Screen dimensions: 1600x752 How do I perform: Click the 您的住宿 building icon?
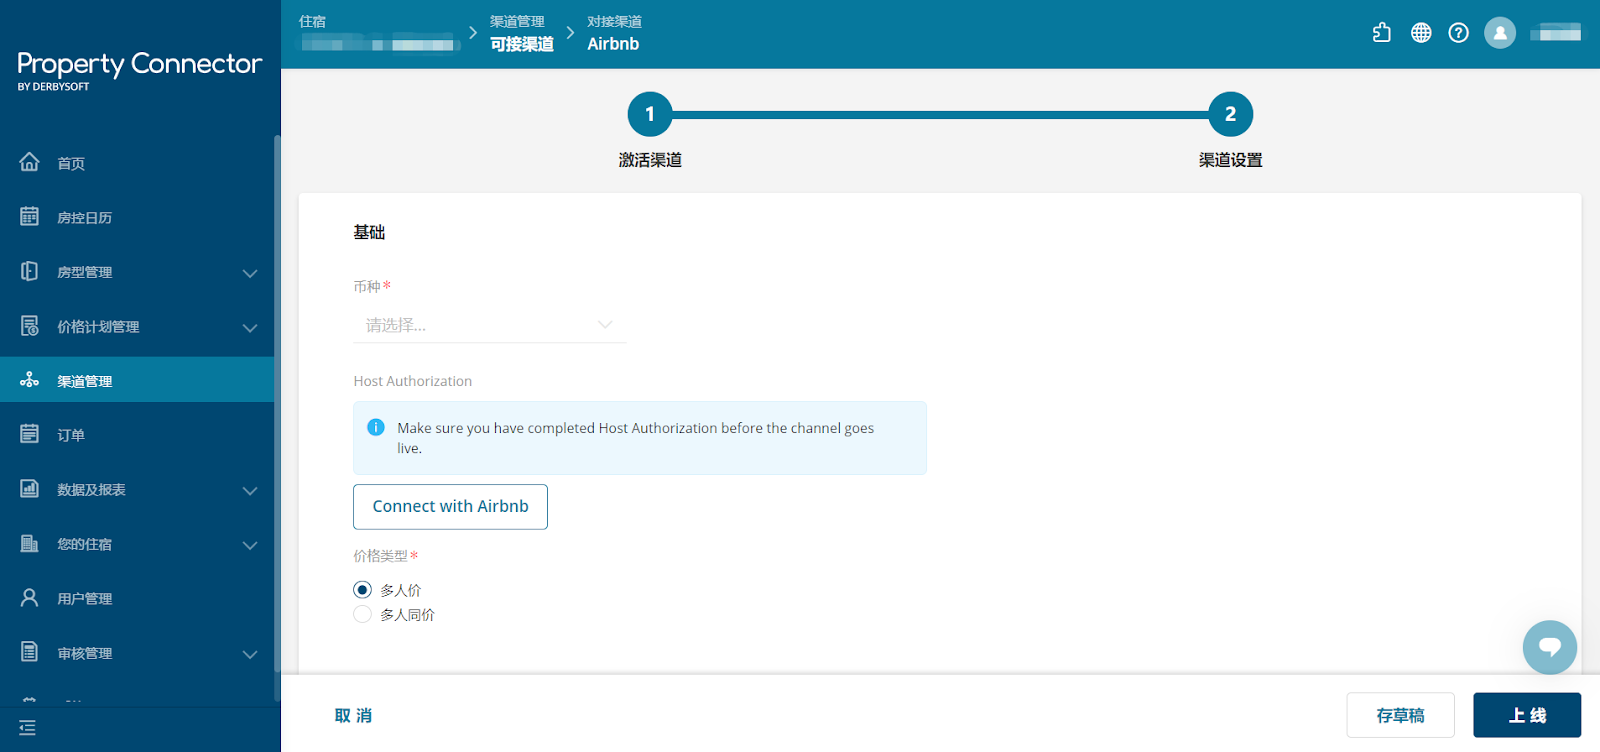tap(29, 543)
